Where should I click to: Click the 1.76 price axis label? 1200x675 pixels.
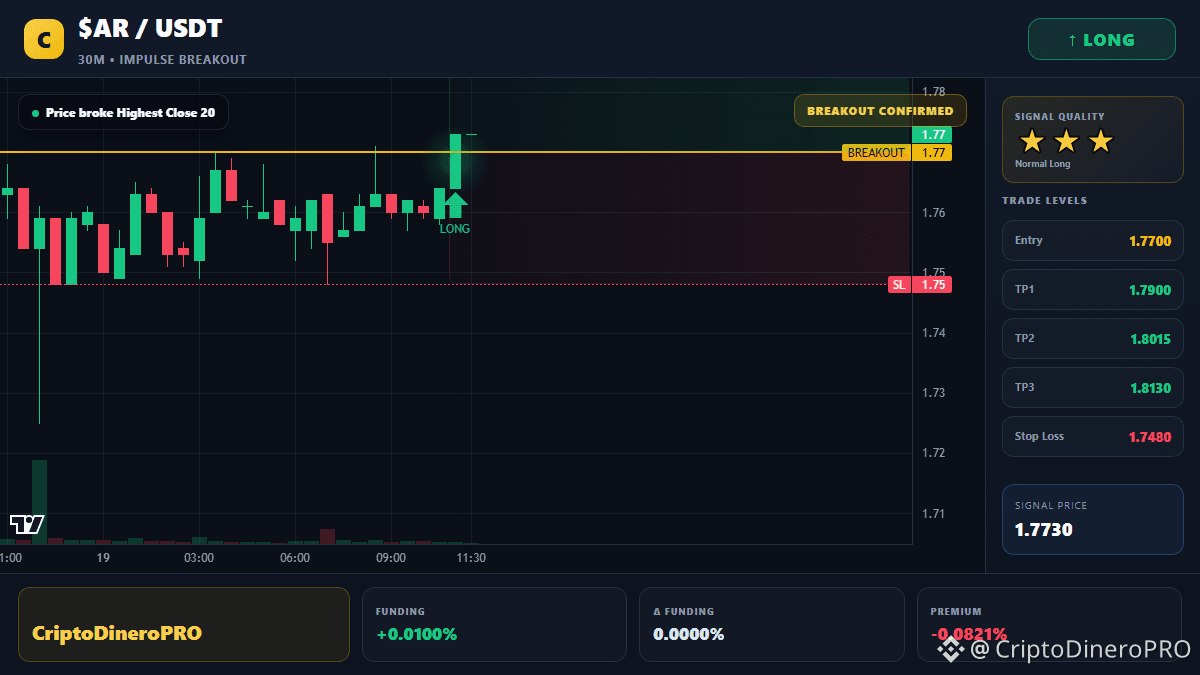pyautogui.click(x=933, y=213)
